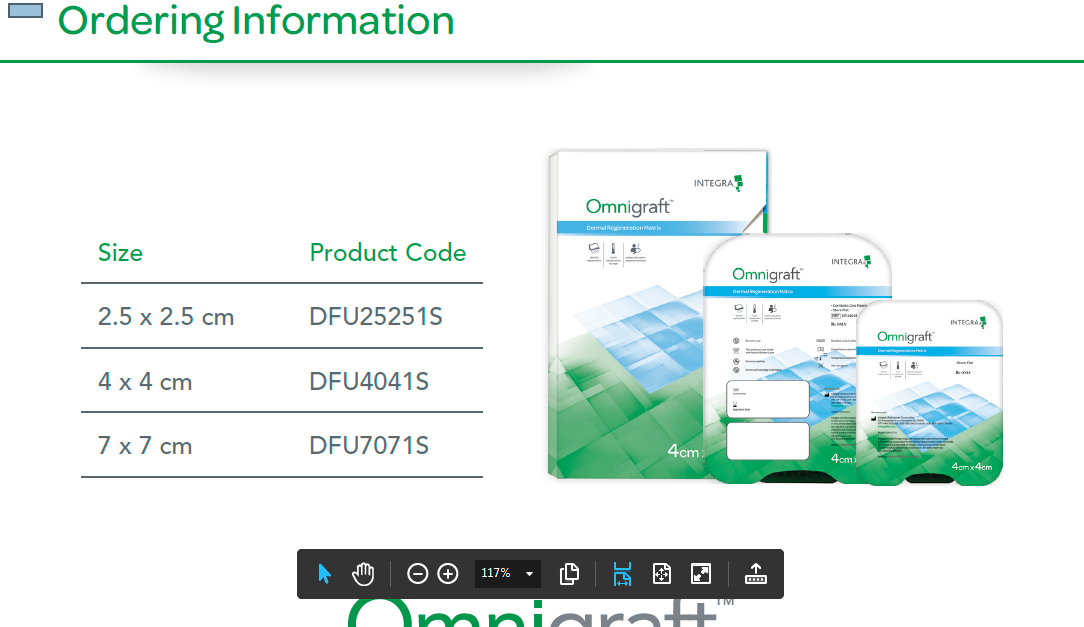Click the 7 x 7 cm size entry
This screenshot has height=627, width=1084.
(145, 445)
